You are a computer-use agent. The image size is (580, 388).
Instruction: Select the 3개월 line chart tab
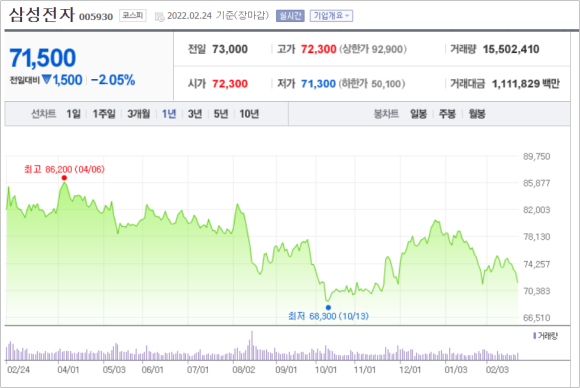tap(139, 114)
